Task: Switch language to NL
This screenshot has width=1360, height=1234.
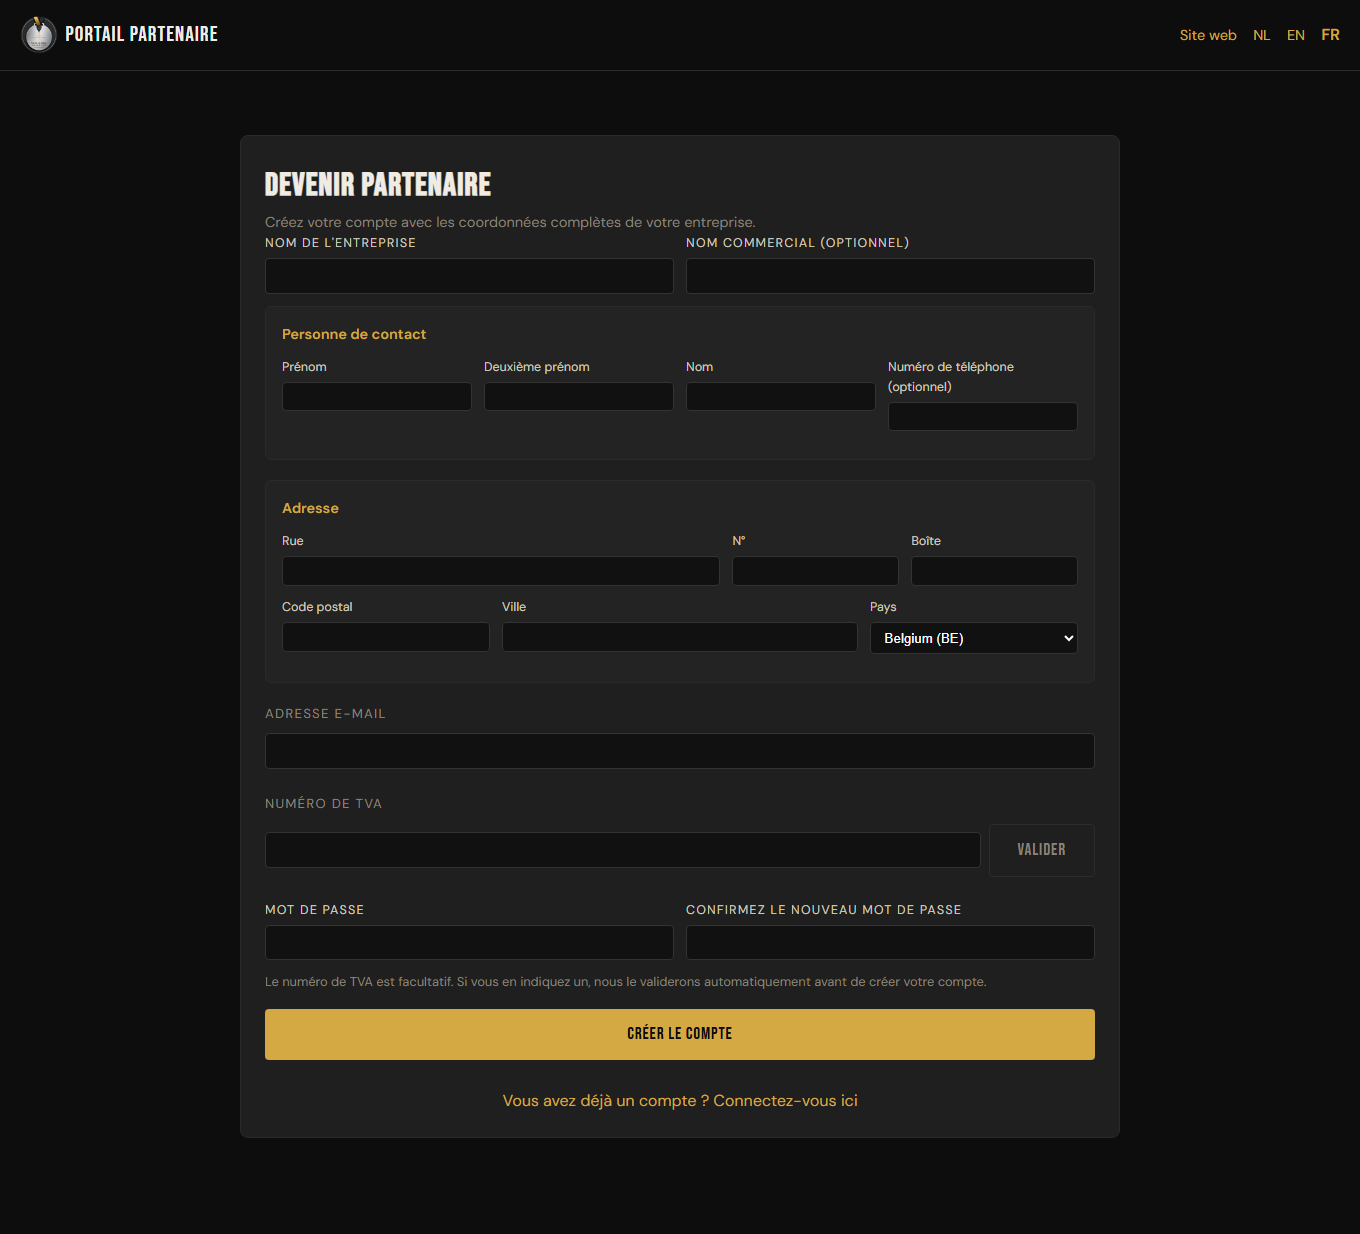Action: coord(1261,35)
